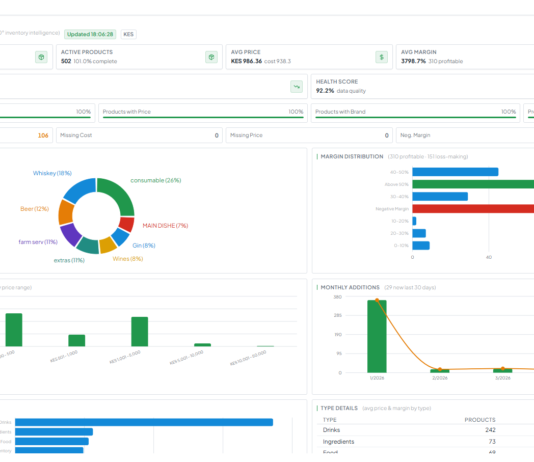Click the Type Details heading
Image resolution: width=534 pixels, height=462 pixels.
(x=339, y=408)
